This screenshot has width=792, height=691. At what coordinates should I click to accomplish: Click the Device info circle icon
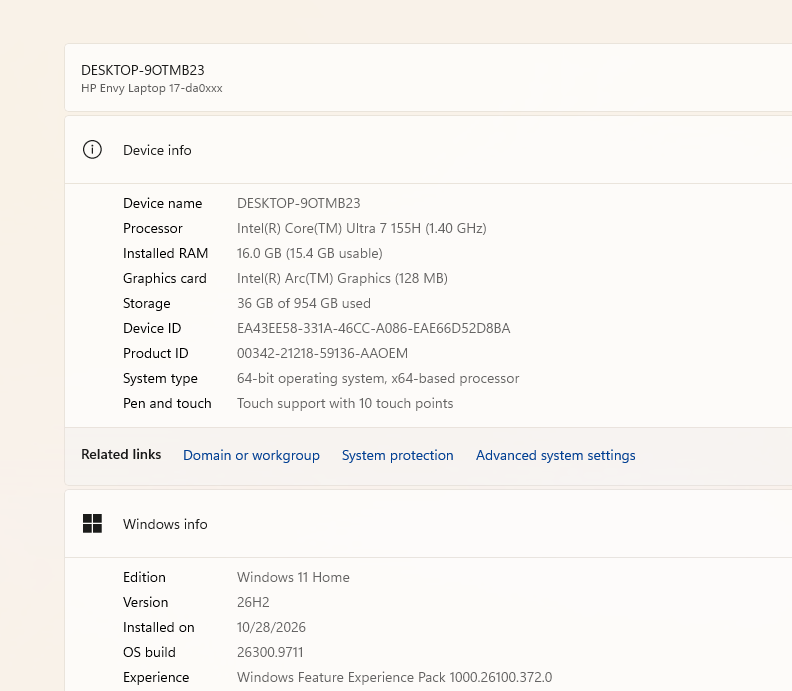pos(92,150)
